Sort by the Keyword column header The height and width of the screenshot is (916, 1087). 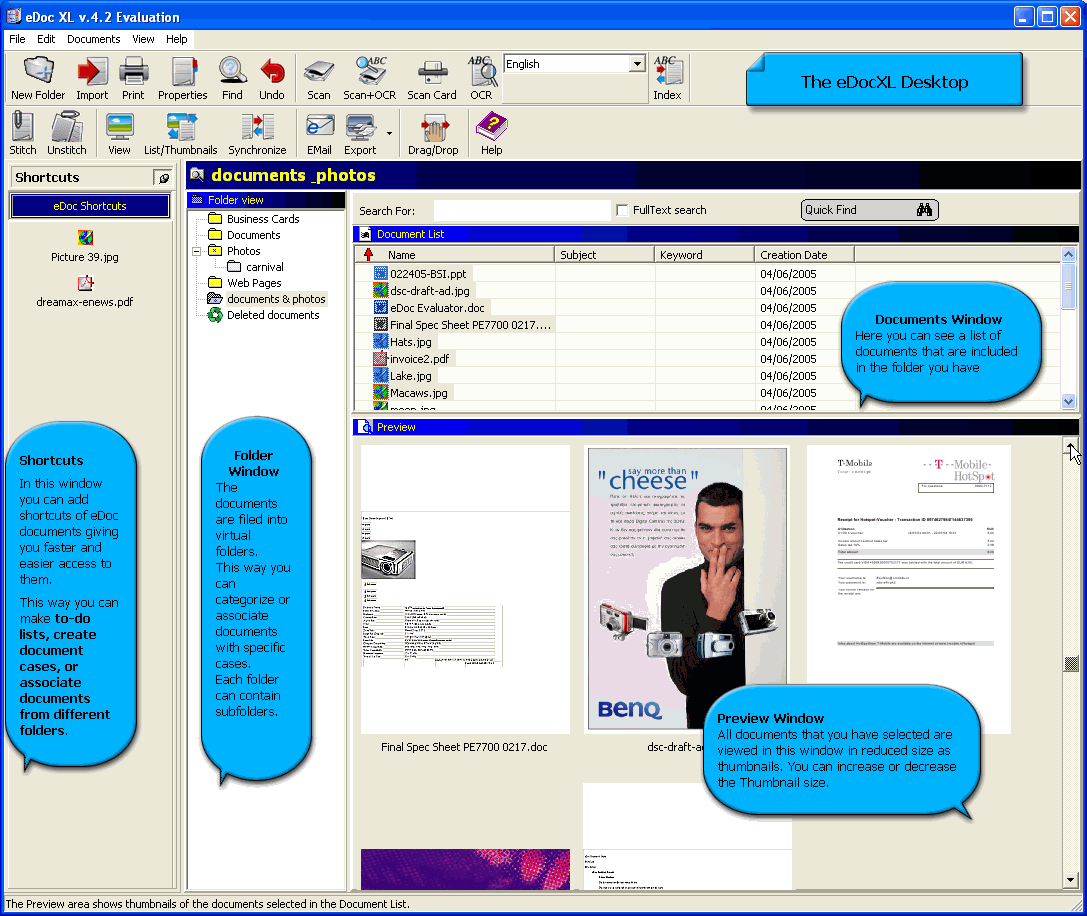704,254
